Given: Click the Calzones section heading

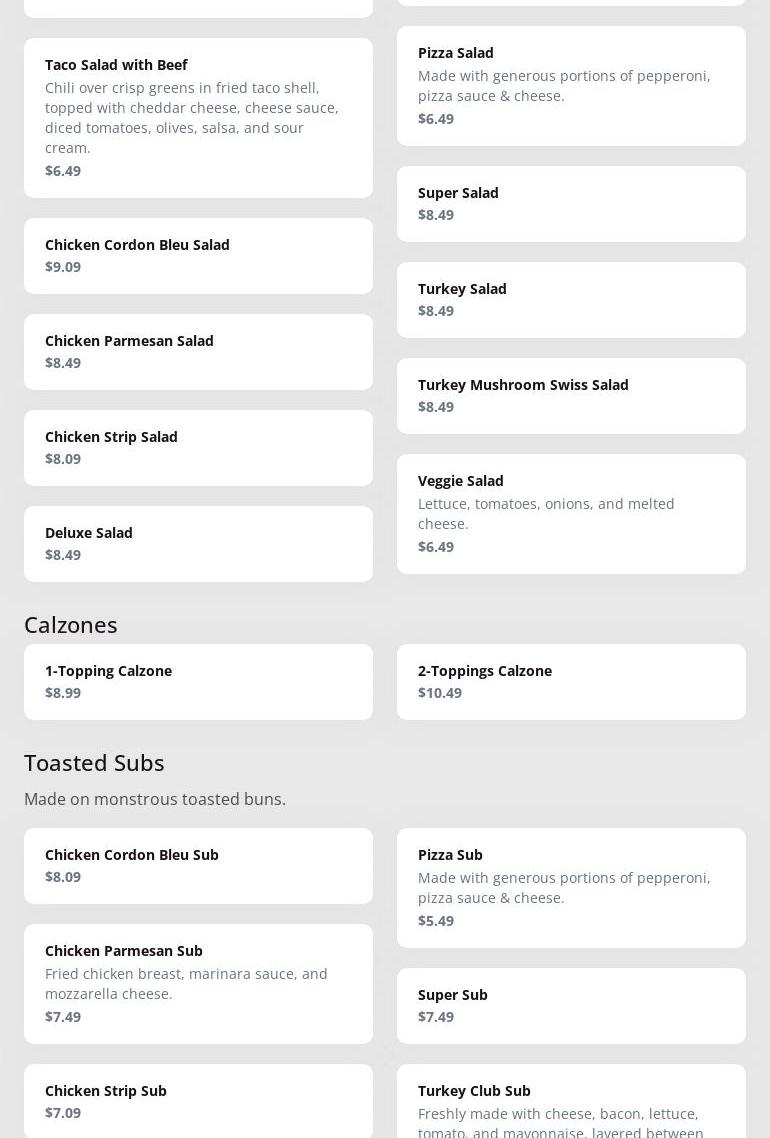Looking at the screenshot, I should tap(71, 624).
